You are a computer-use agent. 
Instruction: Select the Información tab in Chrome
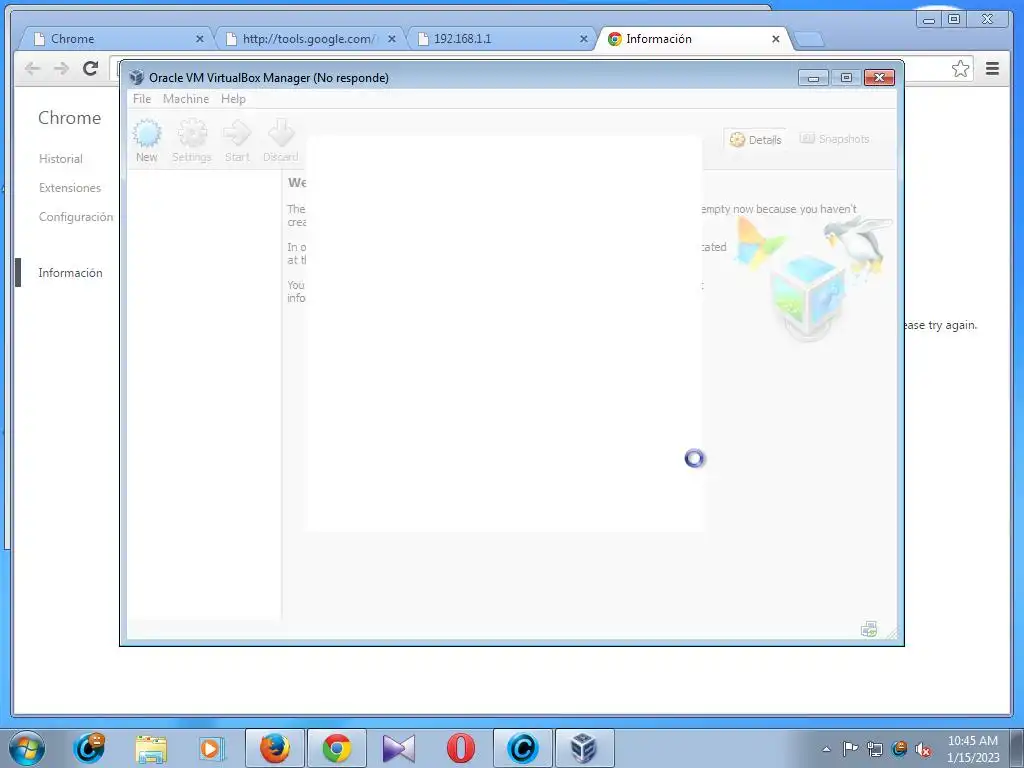(x=694, y=39)
